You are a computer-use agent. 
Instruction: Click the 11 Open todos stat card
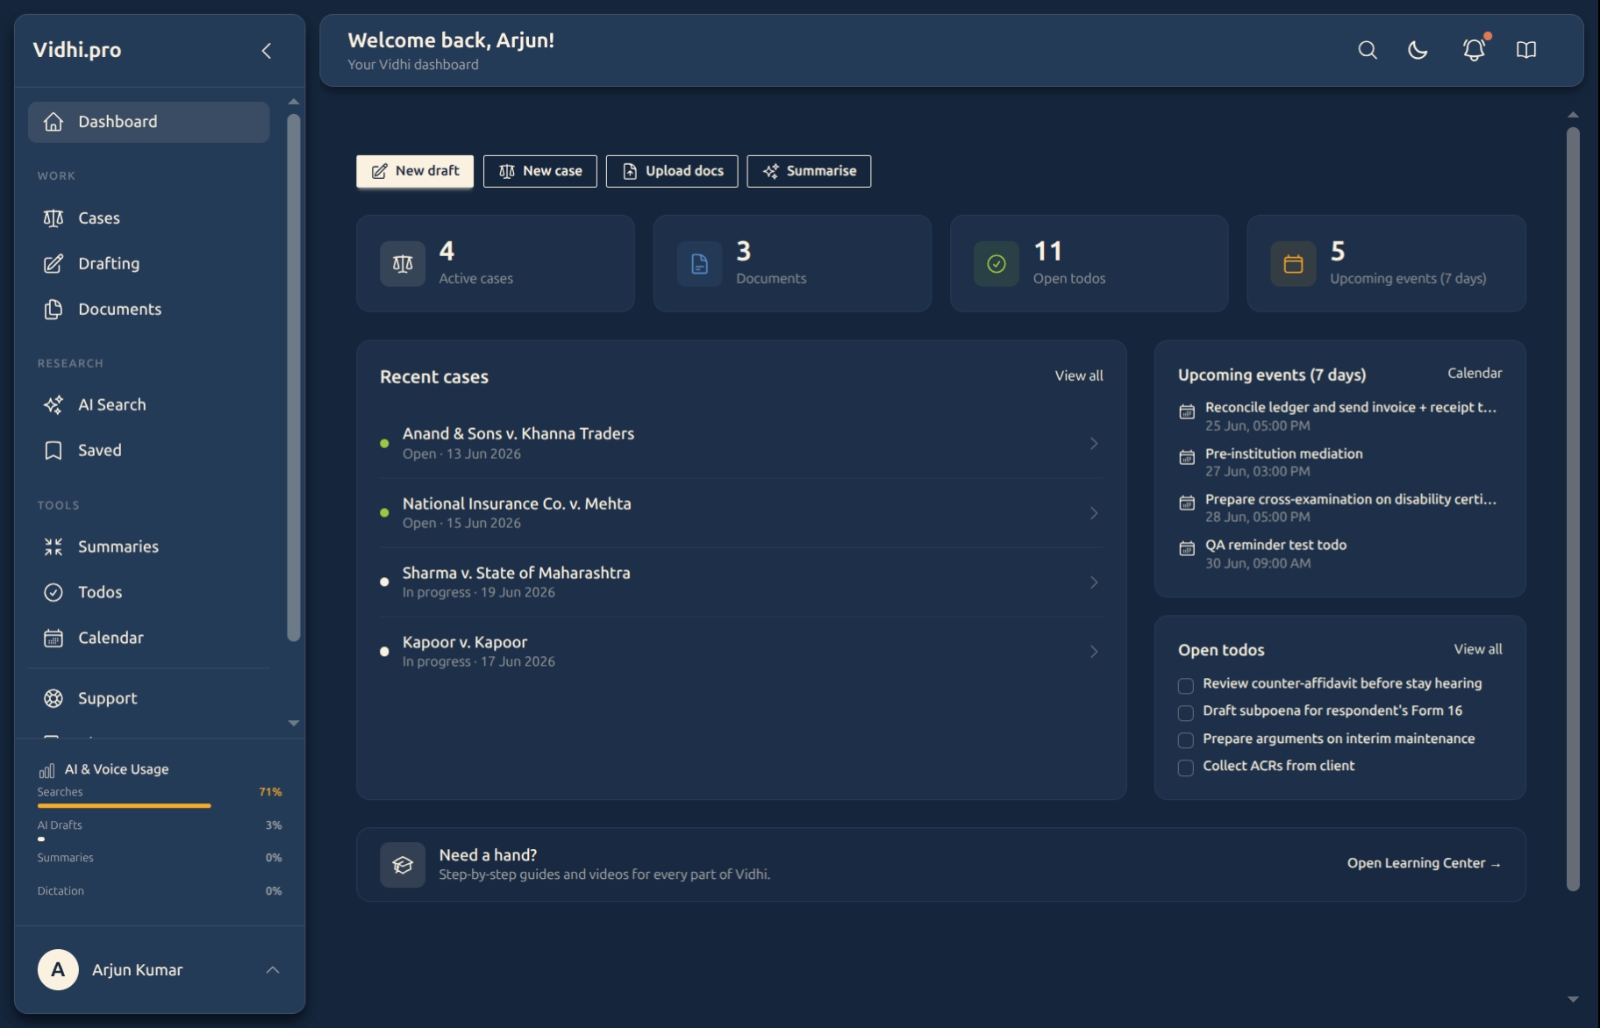1089,264
